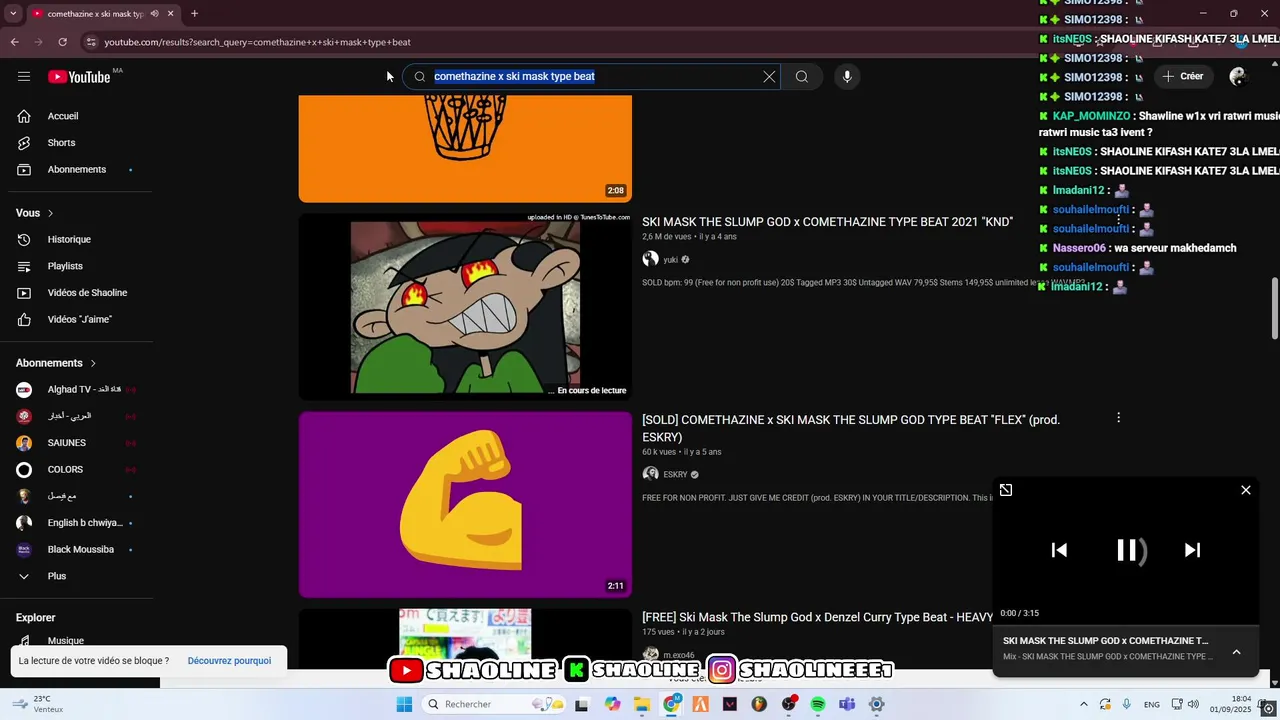Click the page vertical scrollbar thumb

[1273, 308]
